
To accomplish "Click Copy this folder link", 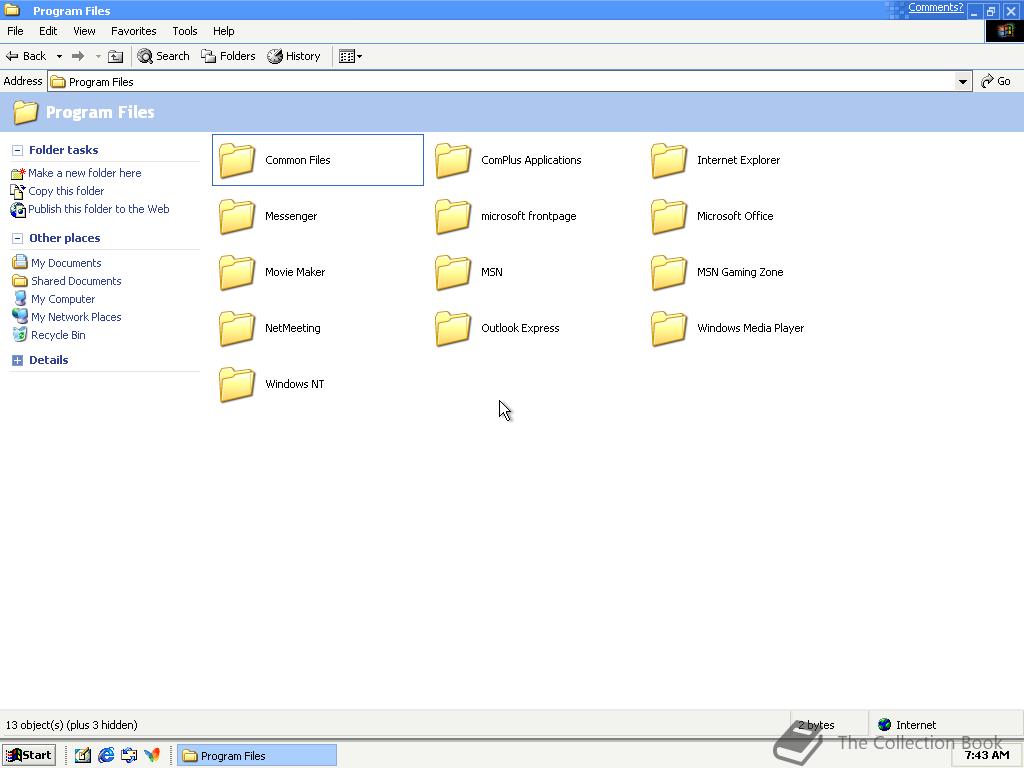I will tap(66, 191).
